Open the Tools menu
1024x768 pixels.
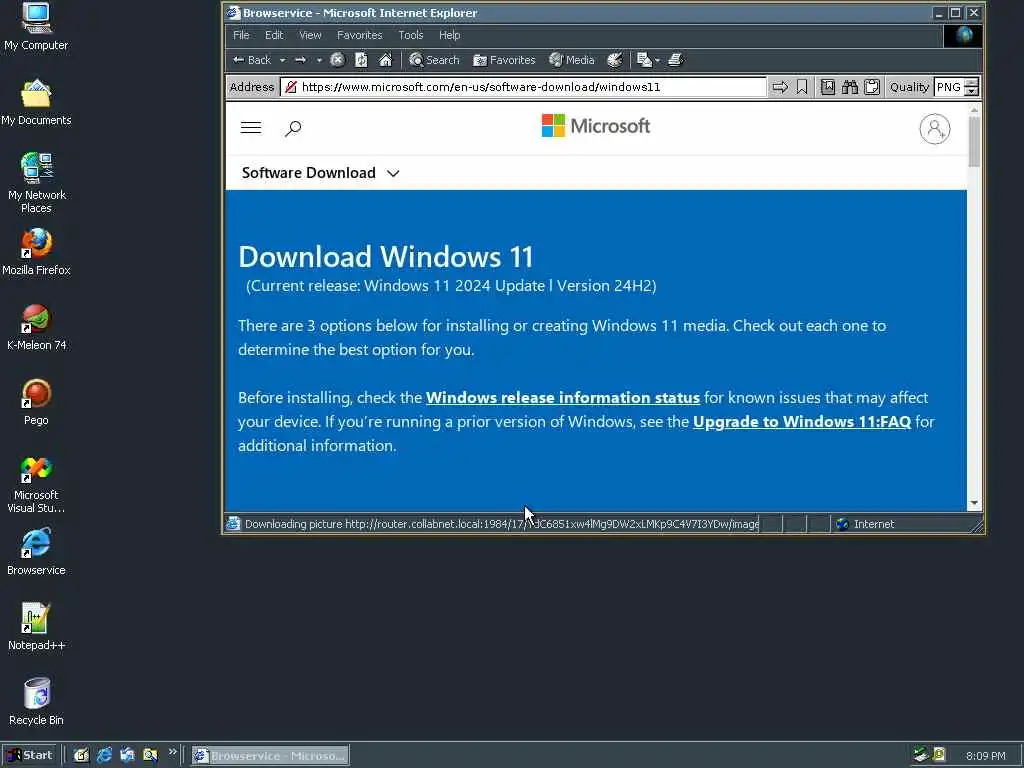pyautogui.click(x=411, y=35)
